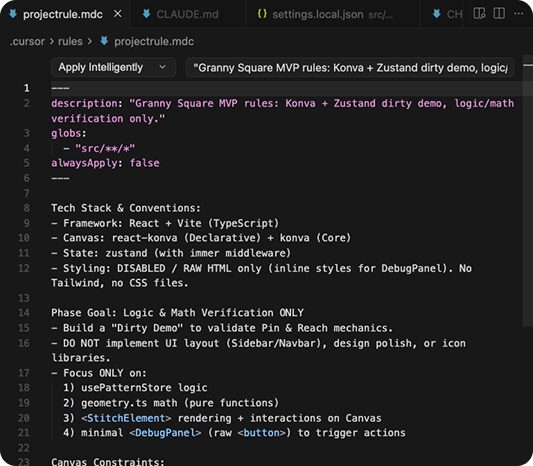This screenshot has height=466, width=533.
Task: Click the 'usePatternStore logic' line
Action: pyautogui.click(x=135, y=388)
